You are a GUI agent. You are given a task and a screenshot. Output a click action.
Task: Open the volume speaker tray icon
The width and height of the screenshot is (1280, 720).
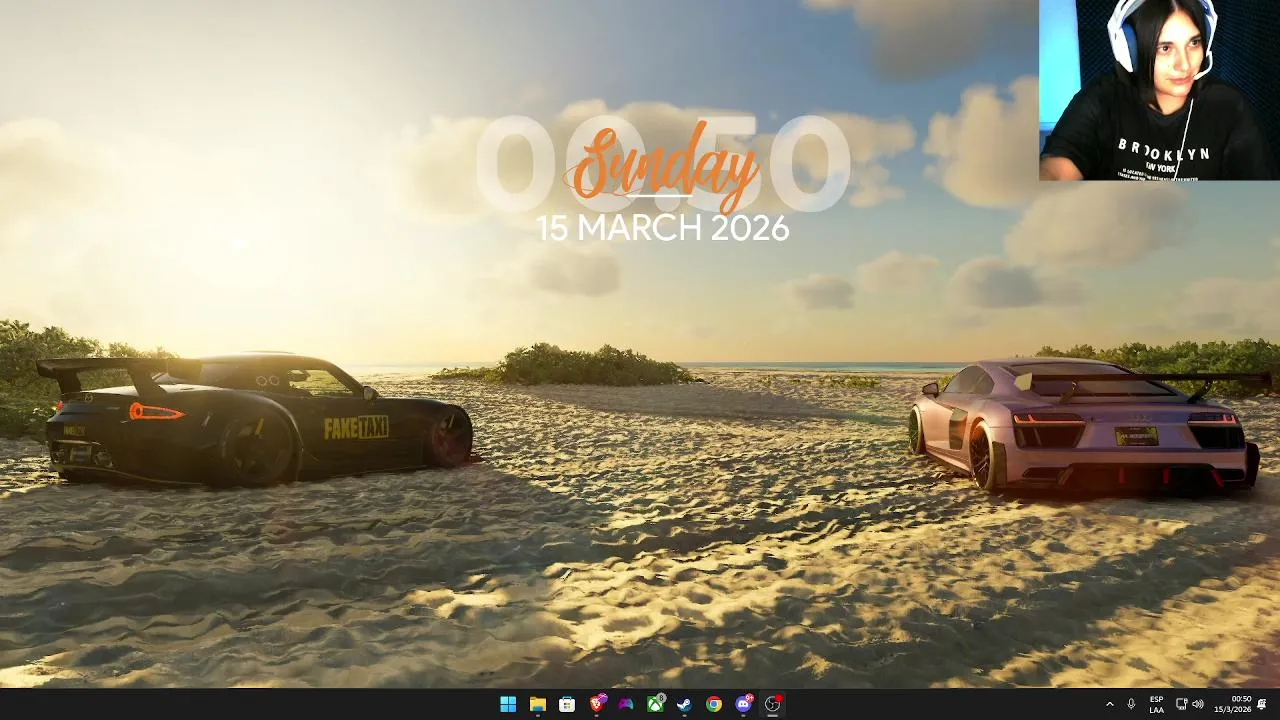pos(1198,704)
